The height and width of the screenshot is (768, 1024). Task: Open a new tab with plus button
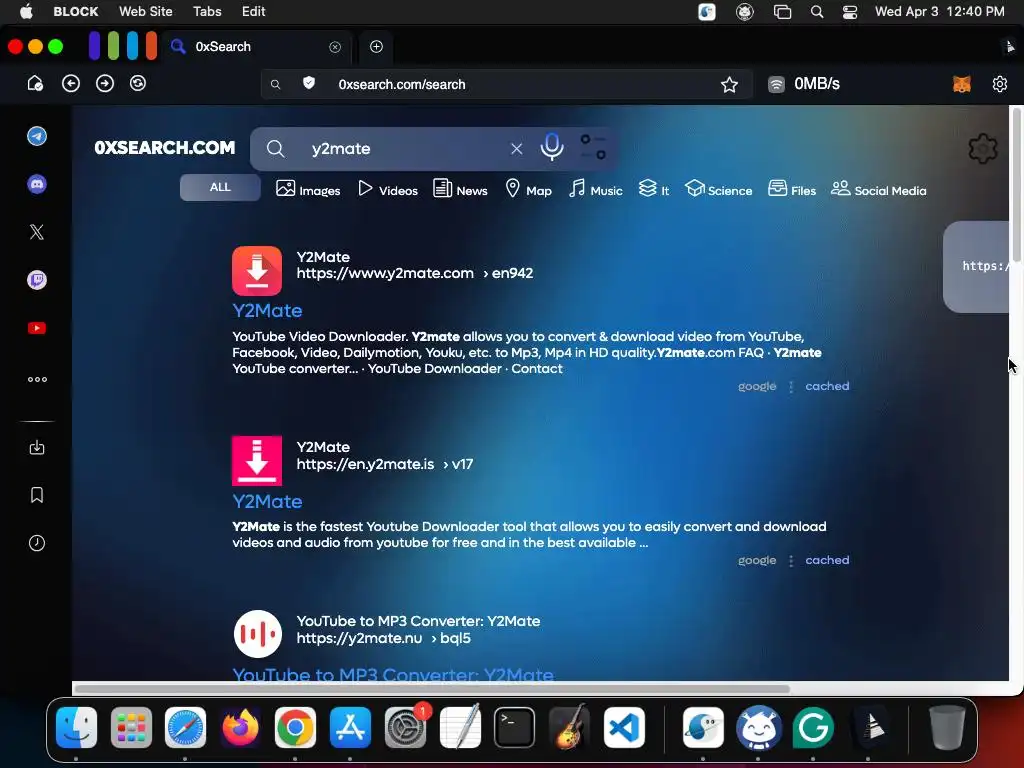(x=376, y=46)
